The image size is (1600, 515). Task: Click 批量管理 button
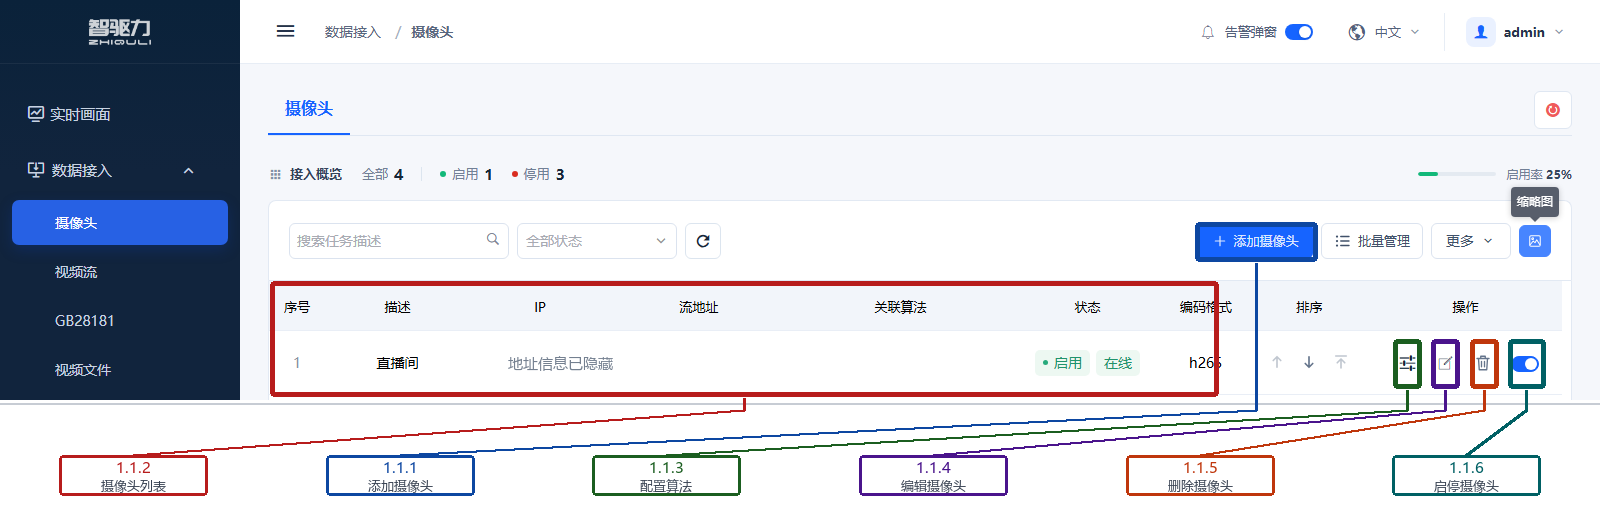1373,241
